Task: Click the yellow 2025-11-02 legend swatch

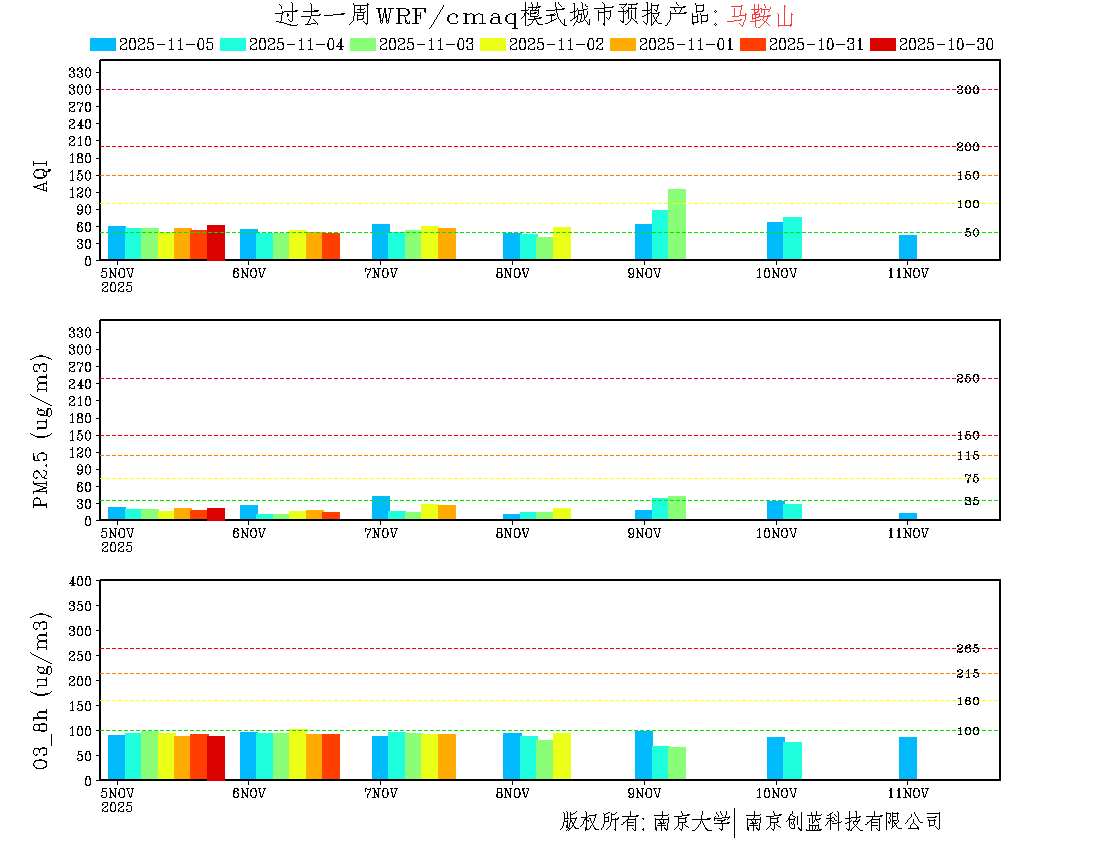Action: pyautogui.click(x=493, y=44)
